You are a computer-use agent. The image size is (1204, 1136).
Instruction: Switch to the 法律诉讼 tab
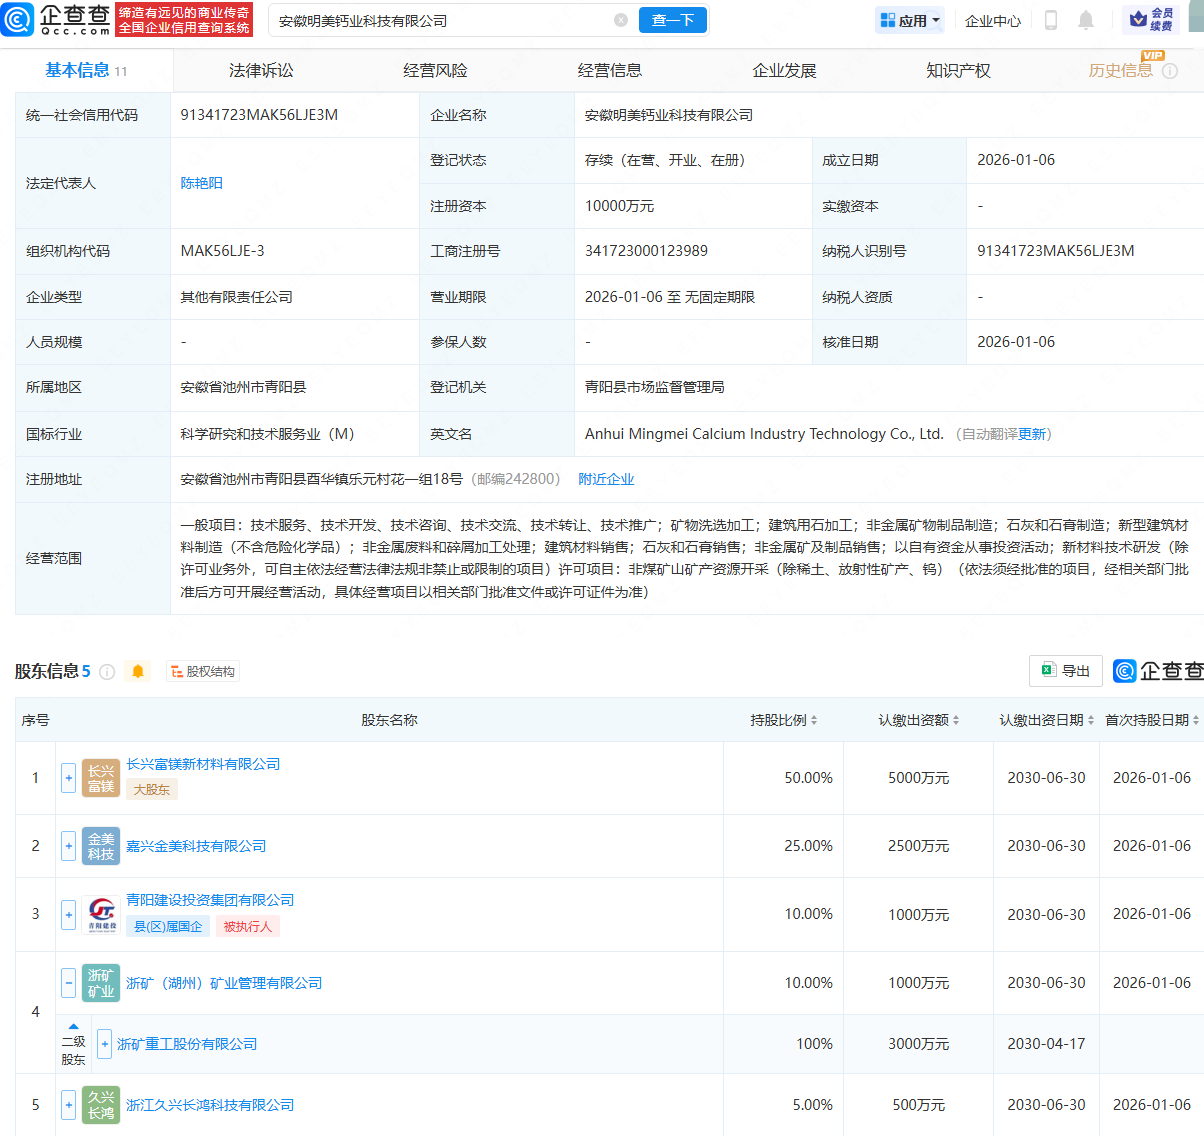pyautogui.click(x=261, y=71)
